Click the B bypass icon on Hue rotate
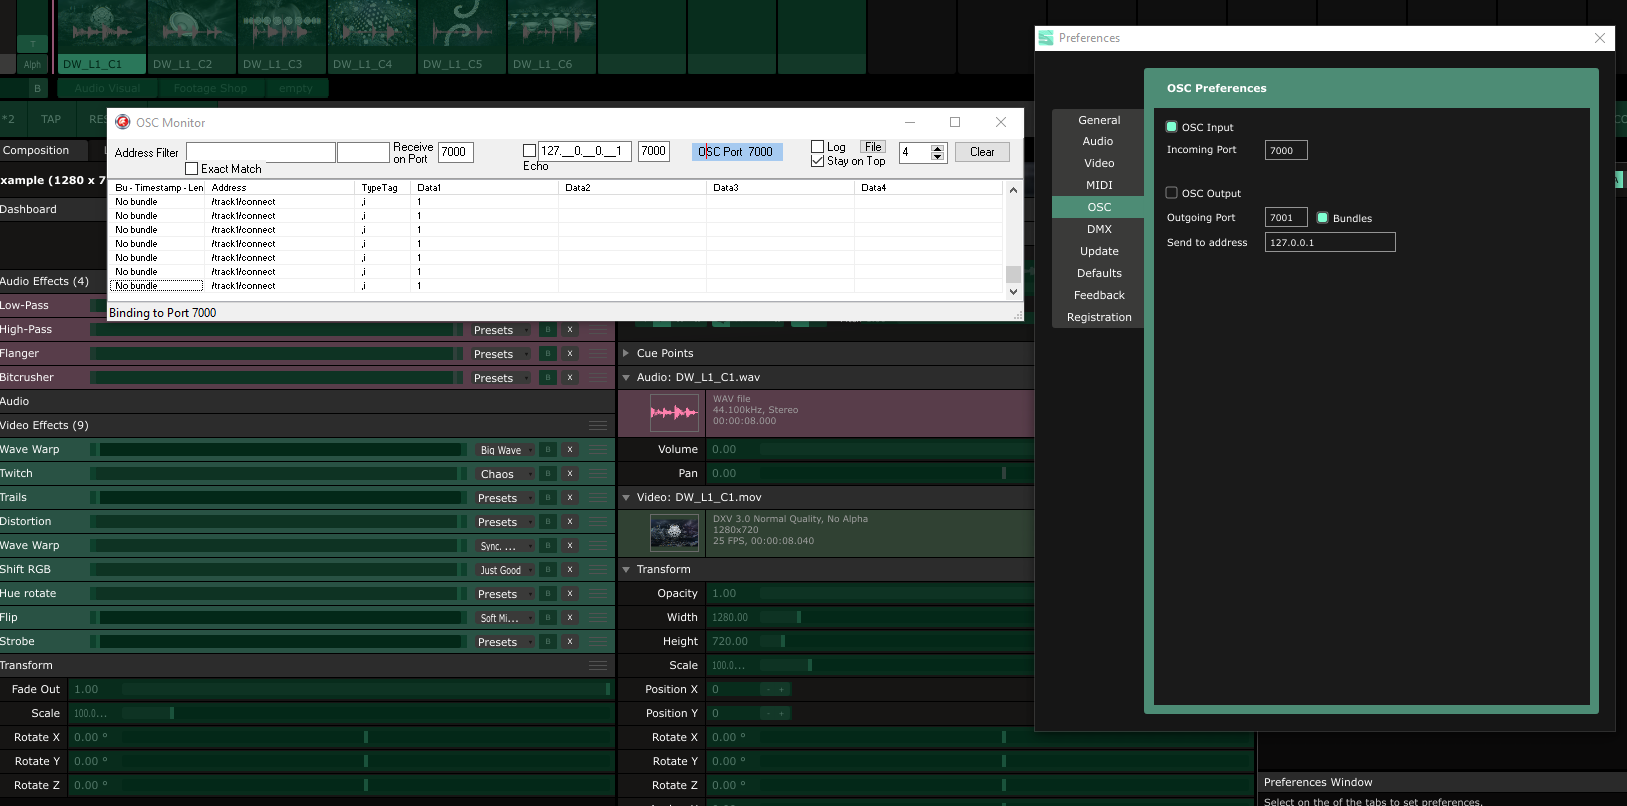Image resolution: width=1627 pixels, height=806 pixels. [x=548, y=594]
